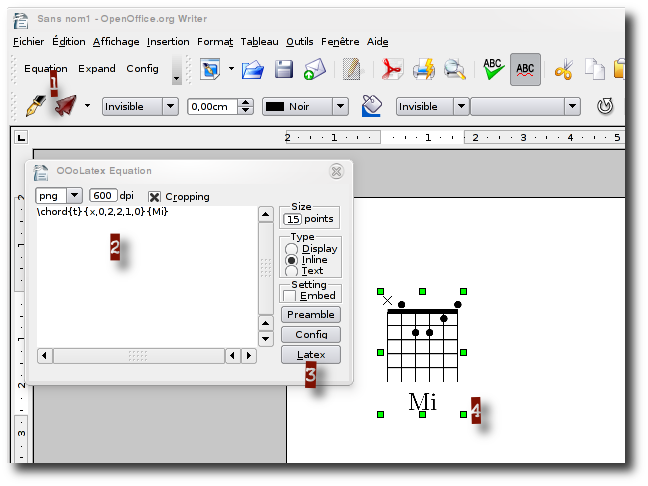Click the Save floppy disk icon
The width and height of the screenshot is (648, 486).
[x=284, y=69]
